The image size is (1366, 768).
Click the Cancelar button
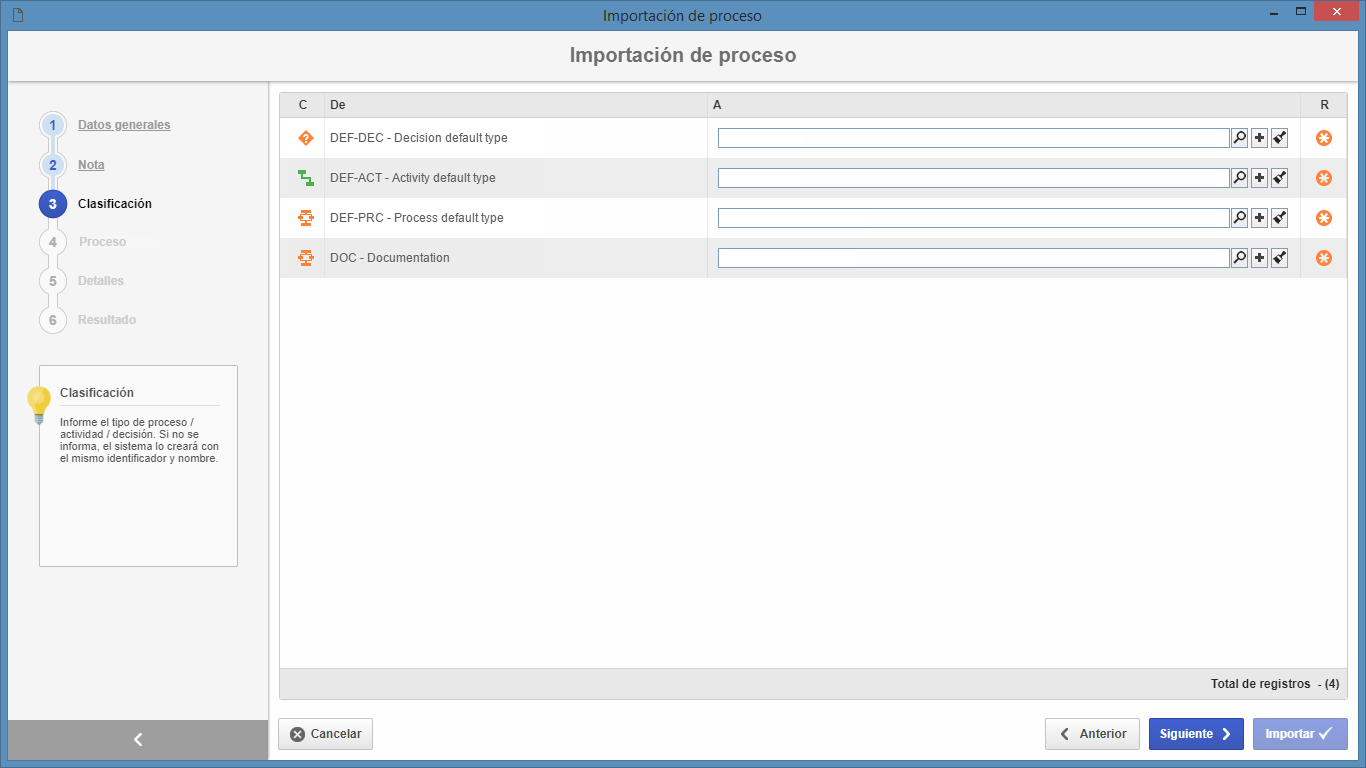[x=326, y=734]
